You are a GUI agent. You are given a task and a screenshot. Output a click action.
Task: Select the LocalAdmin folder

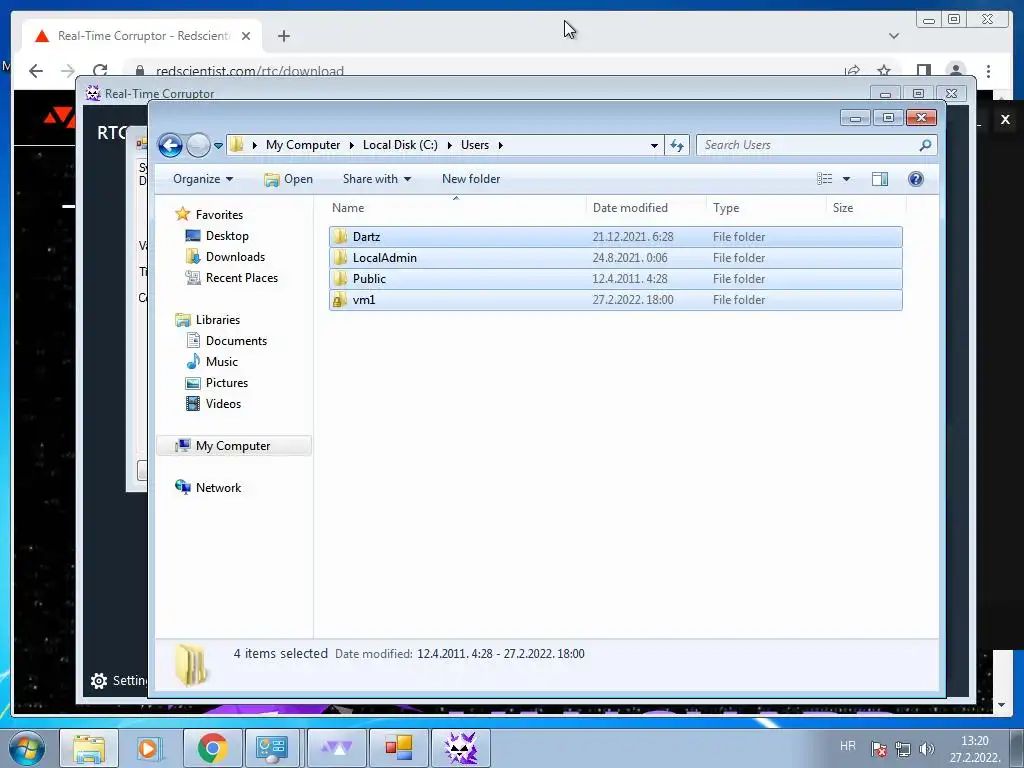click(616, 257)
